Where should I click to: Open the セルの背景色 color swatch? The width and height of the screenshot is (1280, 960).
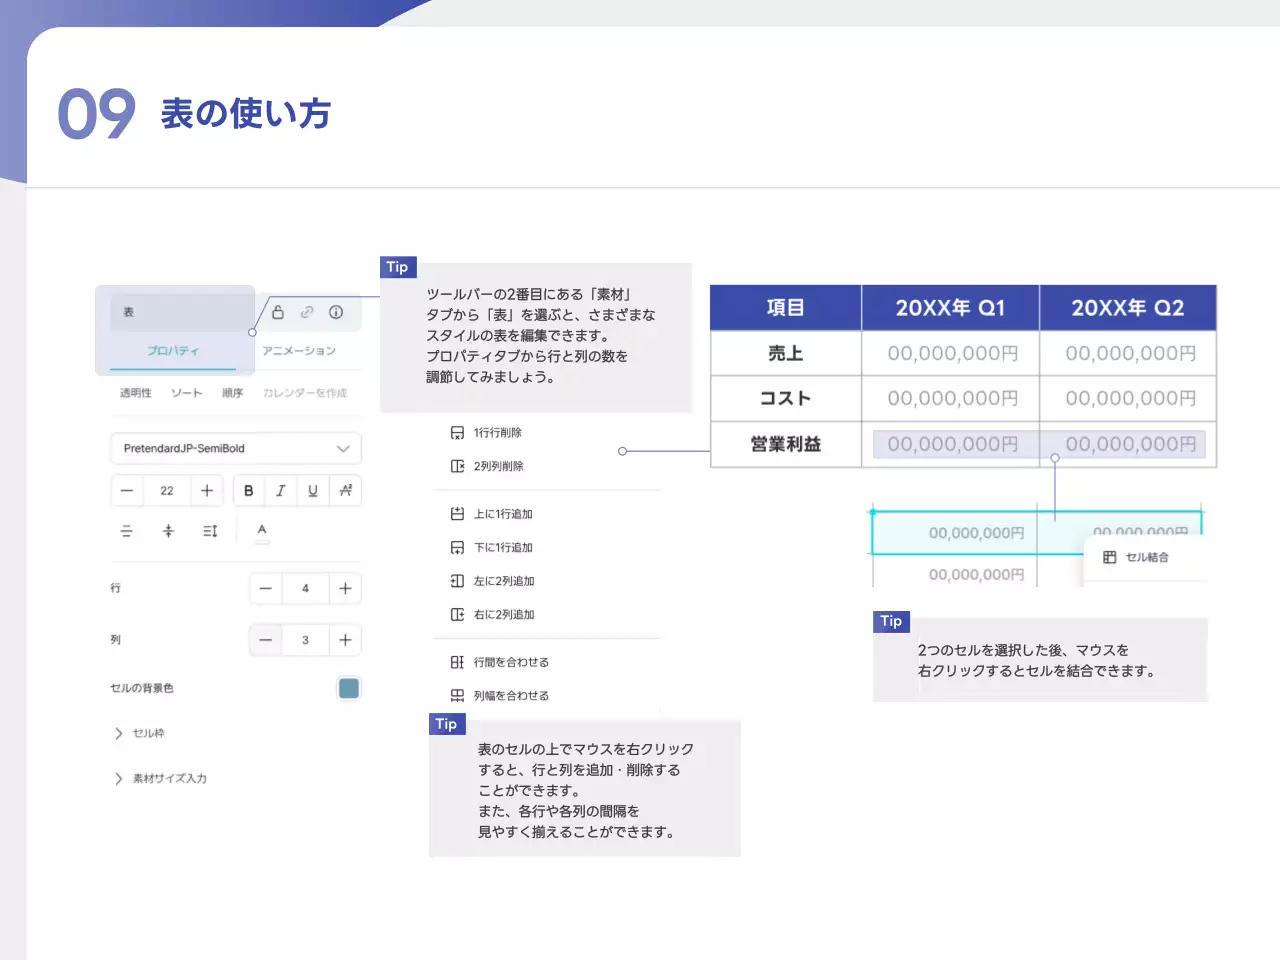pyautogui.click(x=348, y=688)
